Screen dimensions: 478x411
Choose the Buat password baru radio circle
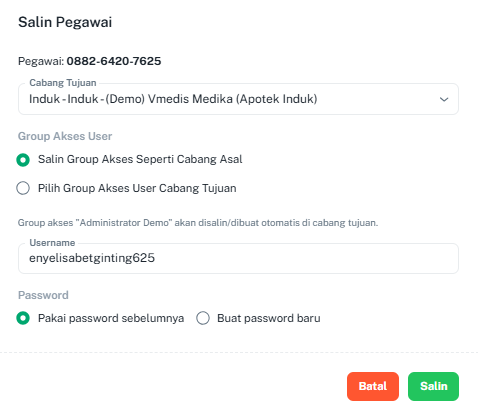pos(203,318)
